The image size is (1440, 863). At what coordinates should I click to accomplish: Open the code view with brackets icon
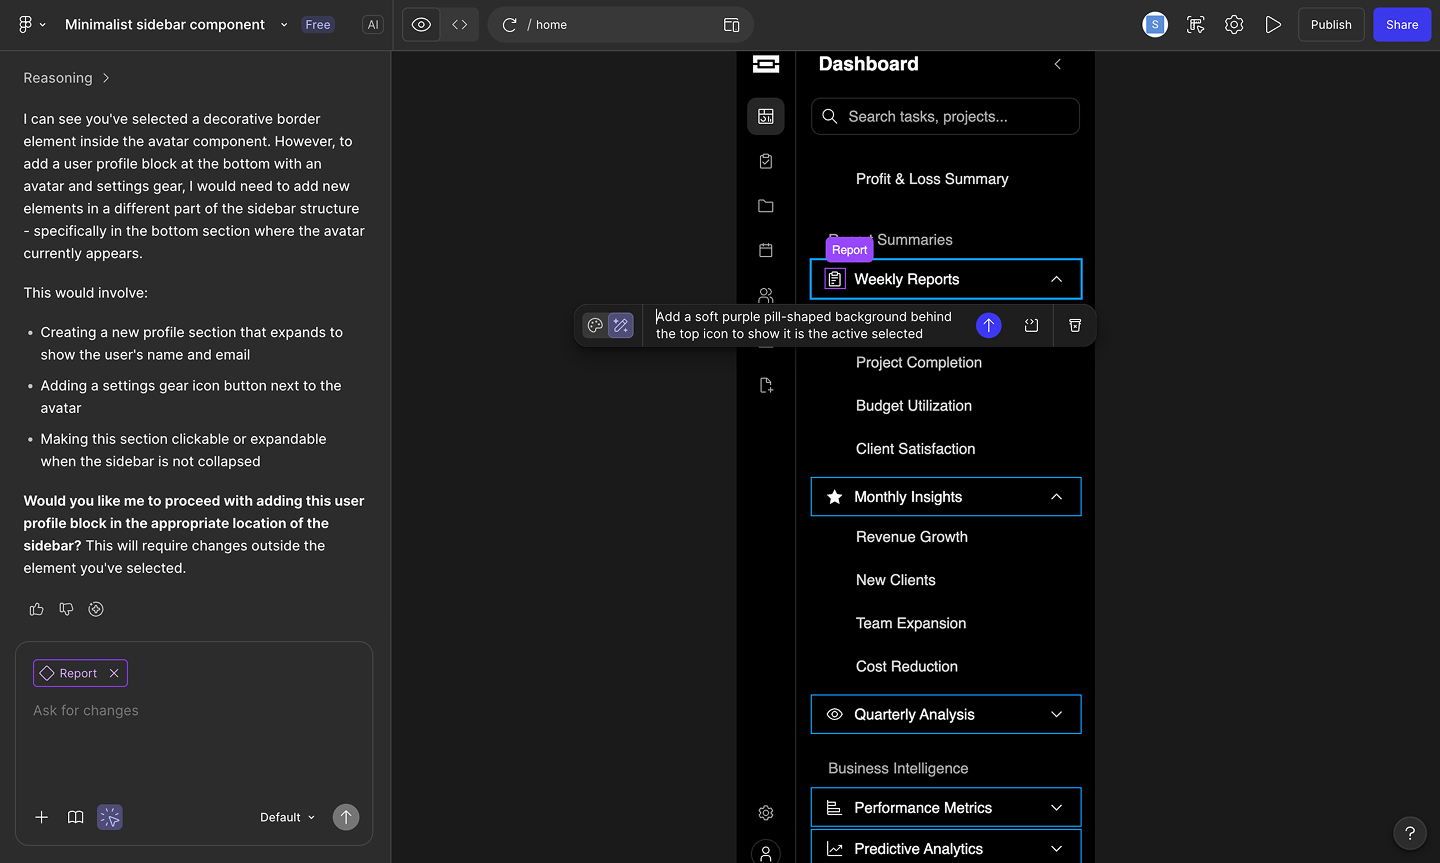click(459, 24)
